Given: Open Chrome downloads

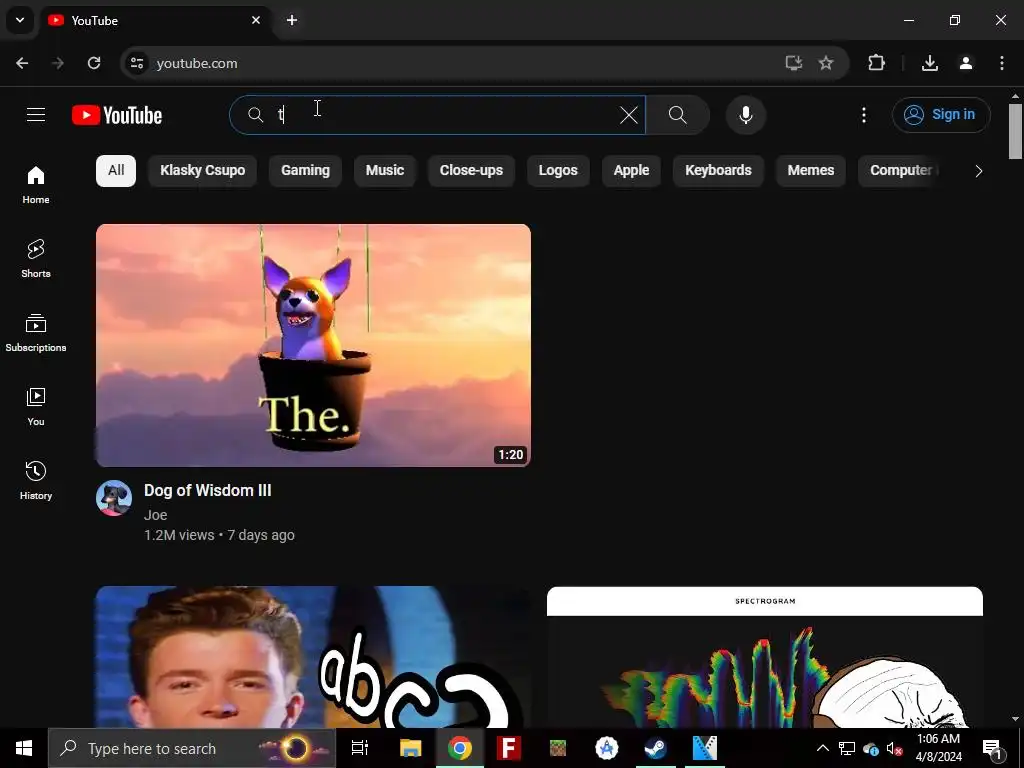Looking at the screenshot, I should (x=930, y=63).
